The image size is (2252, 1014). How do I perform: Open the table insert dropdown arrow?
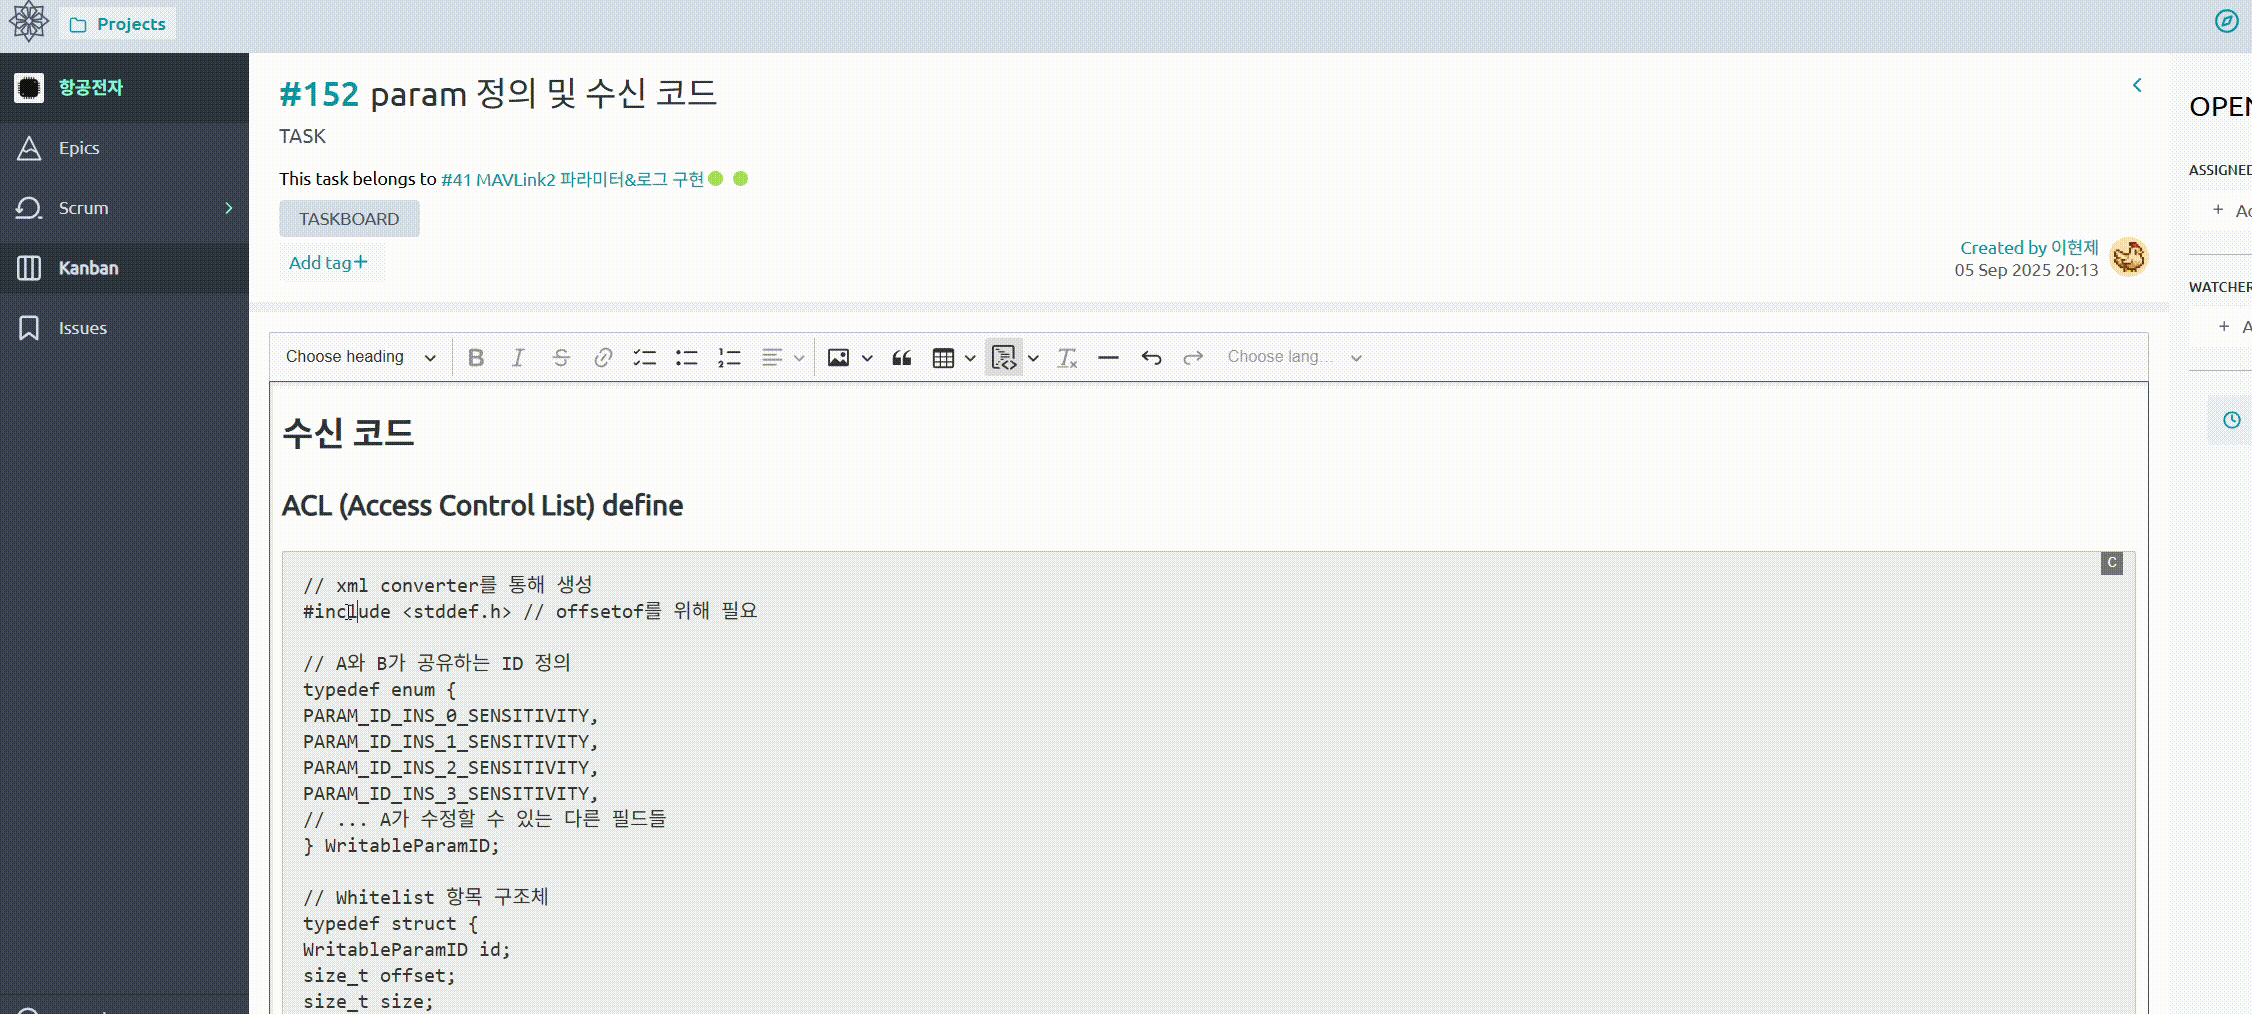pyautogui.click(x=969, y=357)
